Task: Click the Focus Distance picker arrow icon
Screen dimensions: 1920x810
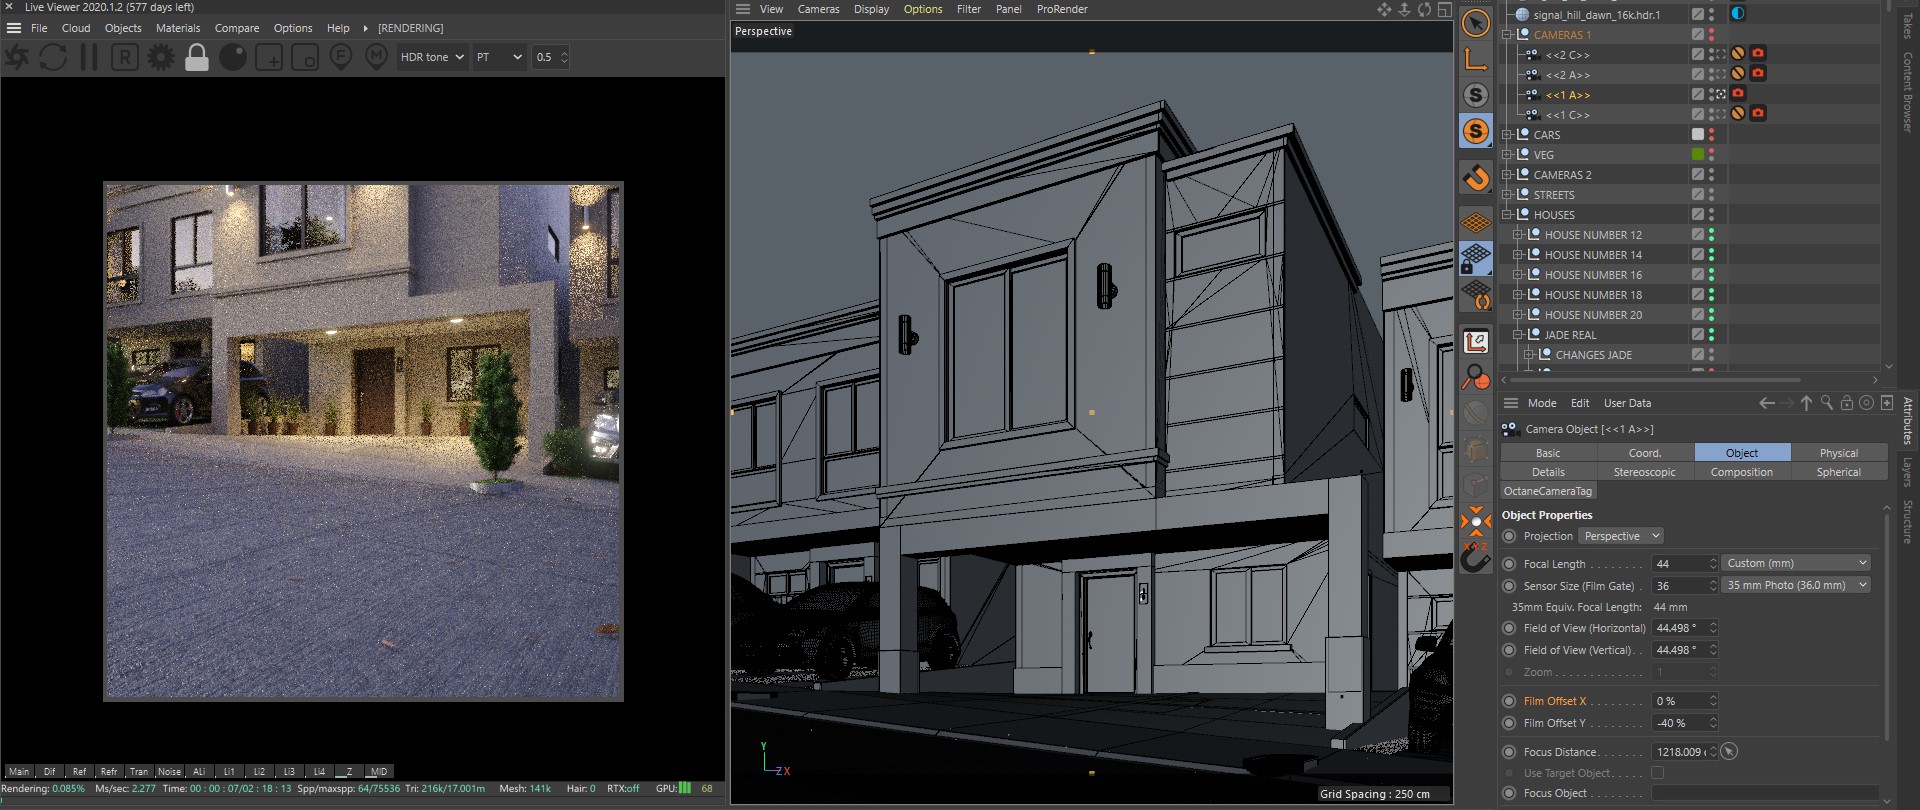Action: (1729, 751)
